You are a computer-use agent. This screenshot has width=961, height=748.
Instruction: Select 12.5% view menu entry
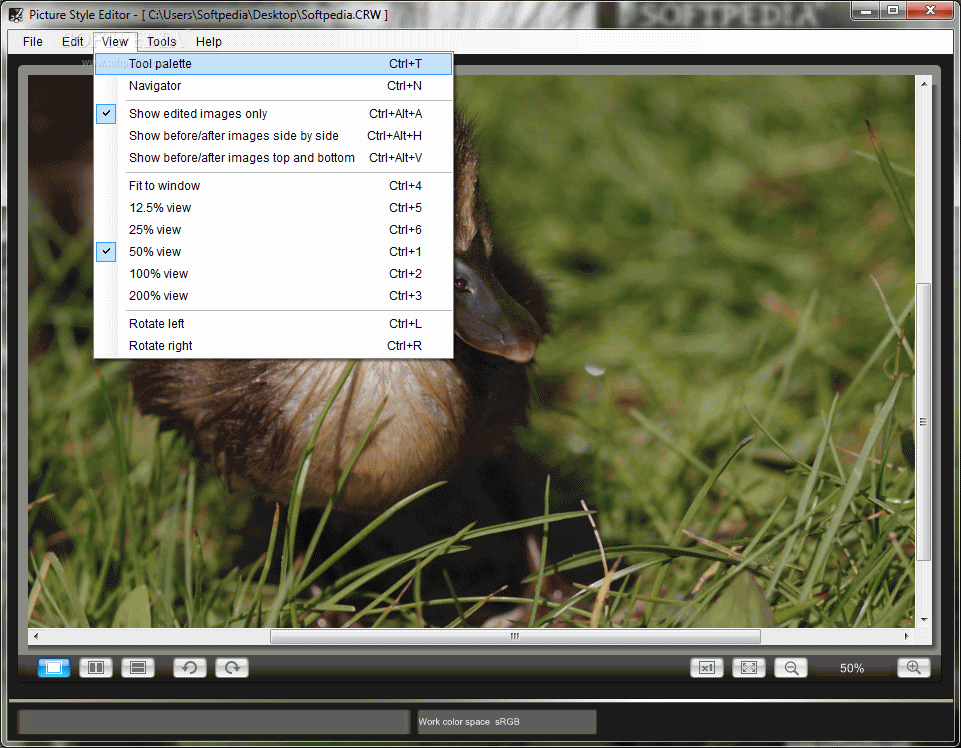(x=273, y=208)
